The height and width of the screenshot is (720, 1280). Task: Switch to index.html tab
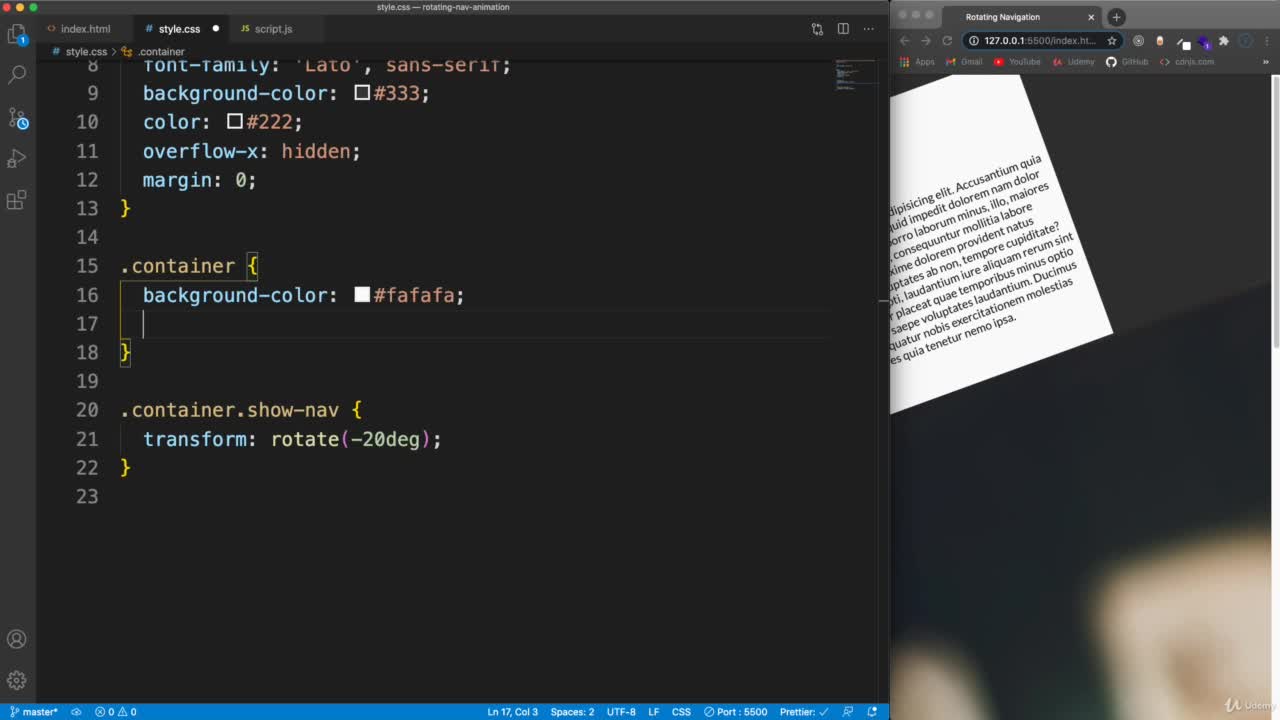tap(85, 29)
